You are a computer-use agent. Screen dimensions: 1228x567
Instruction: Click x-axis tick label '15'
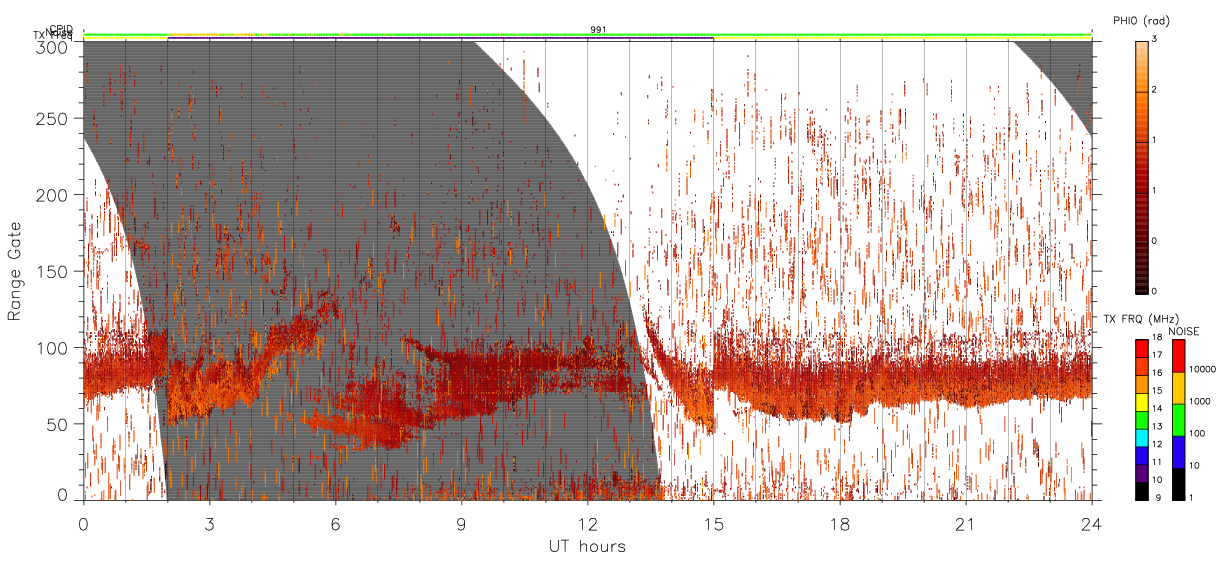pos(713,524)
